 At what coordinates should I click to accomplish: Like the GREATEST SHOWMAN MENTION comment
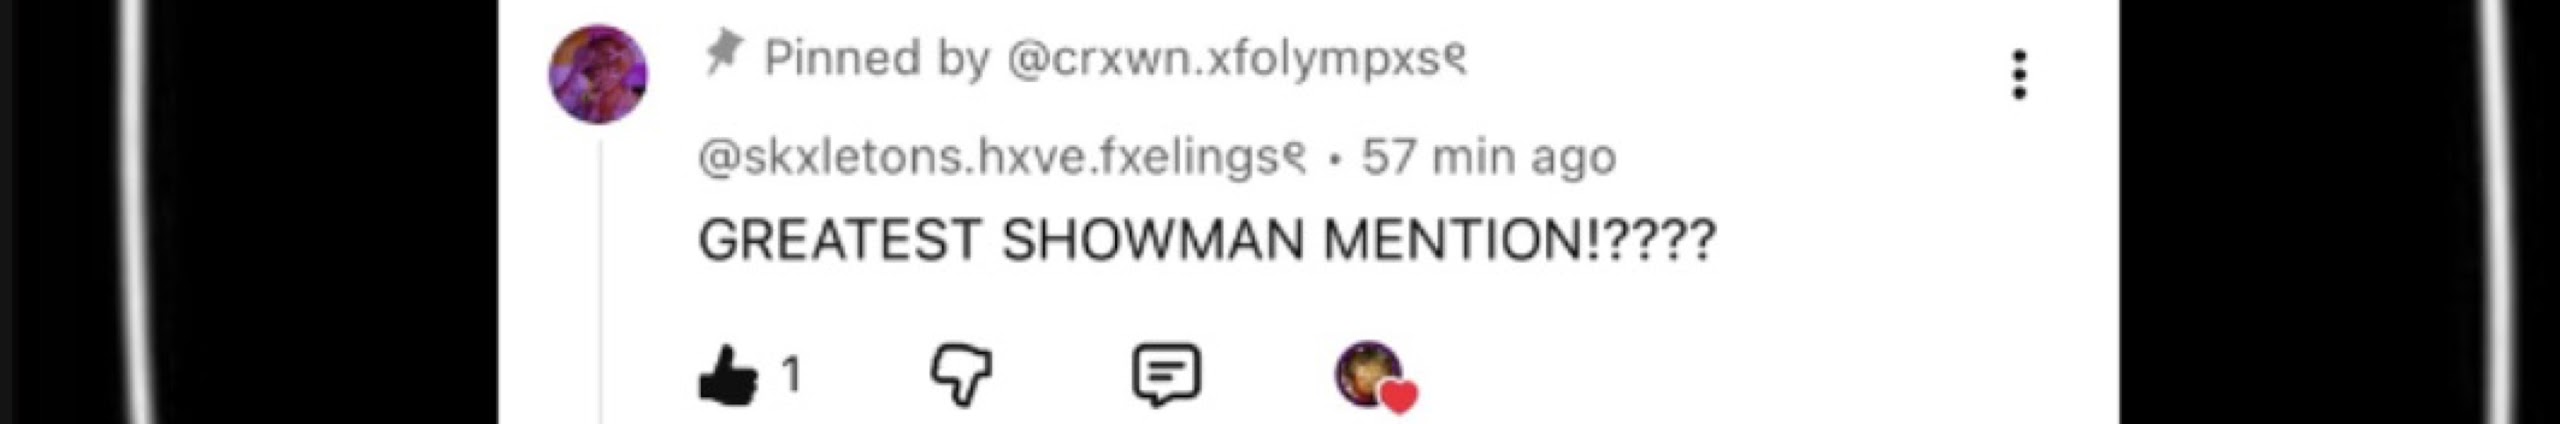728,376
